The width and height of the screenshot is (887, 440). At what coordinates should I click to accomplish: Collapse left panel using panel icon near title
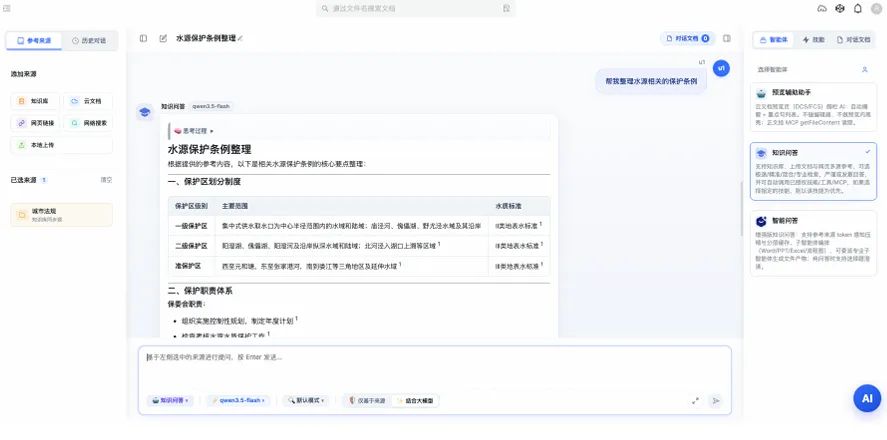pos(143,38)
